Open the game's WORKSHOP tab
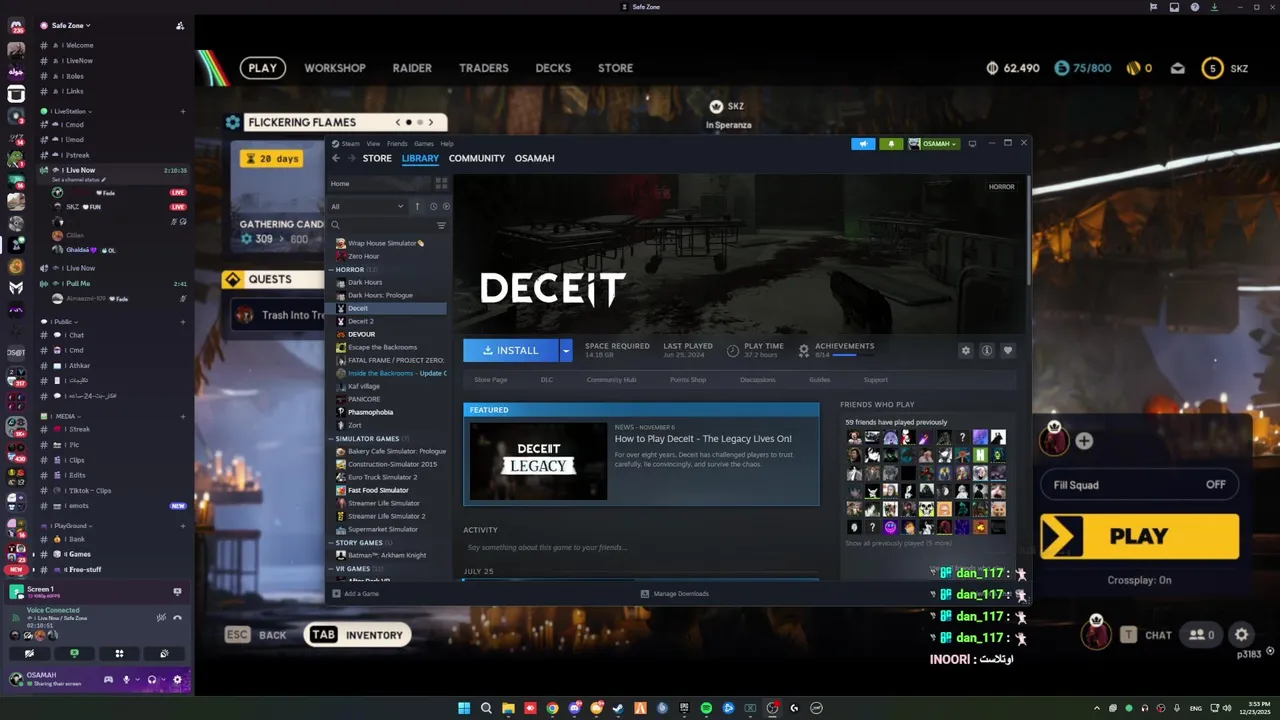Screen dimensions: 1280x720 (x=335, y=68)
